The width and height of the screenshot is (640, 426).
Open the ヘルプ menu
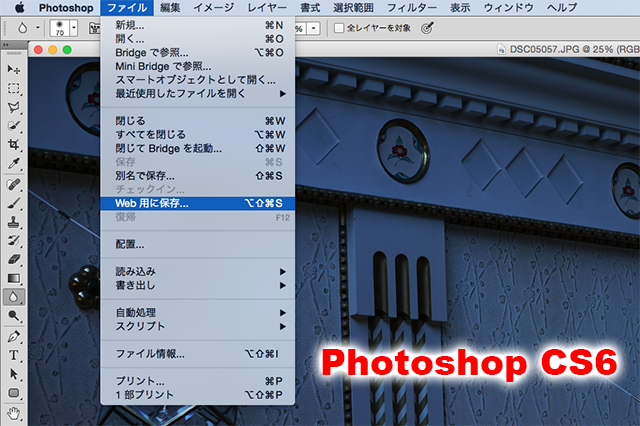pyautogui.click(x=562, y=7)
